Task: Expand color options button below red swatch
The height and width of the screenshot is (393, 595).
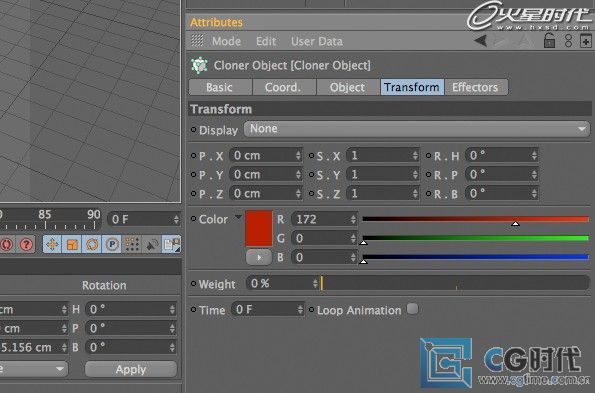Action: pyautogui.click(x=259, y=258)
